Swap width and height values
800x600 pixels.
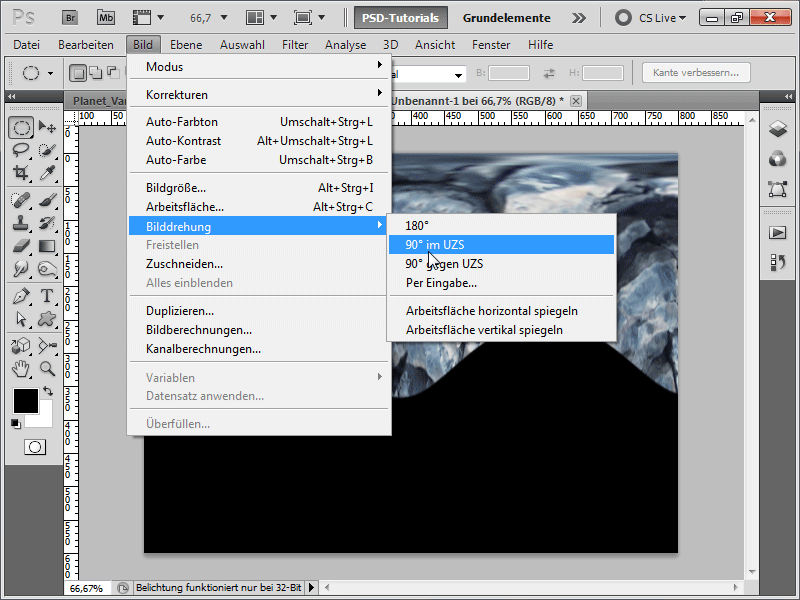(x=549, y=73)
